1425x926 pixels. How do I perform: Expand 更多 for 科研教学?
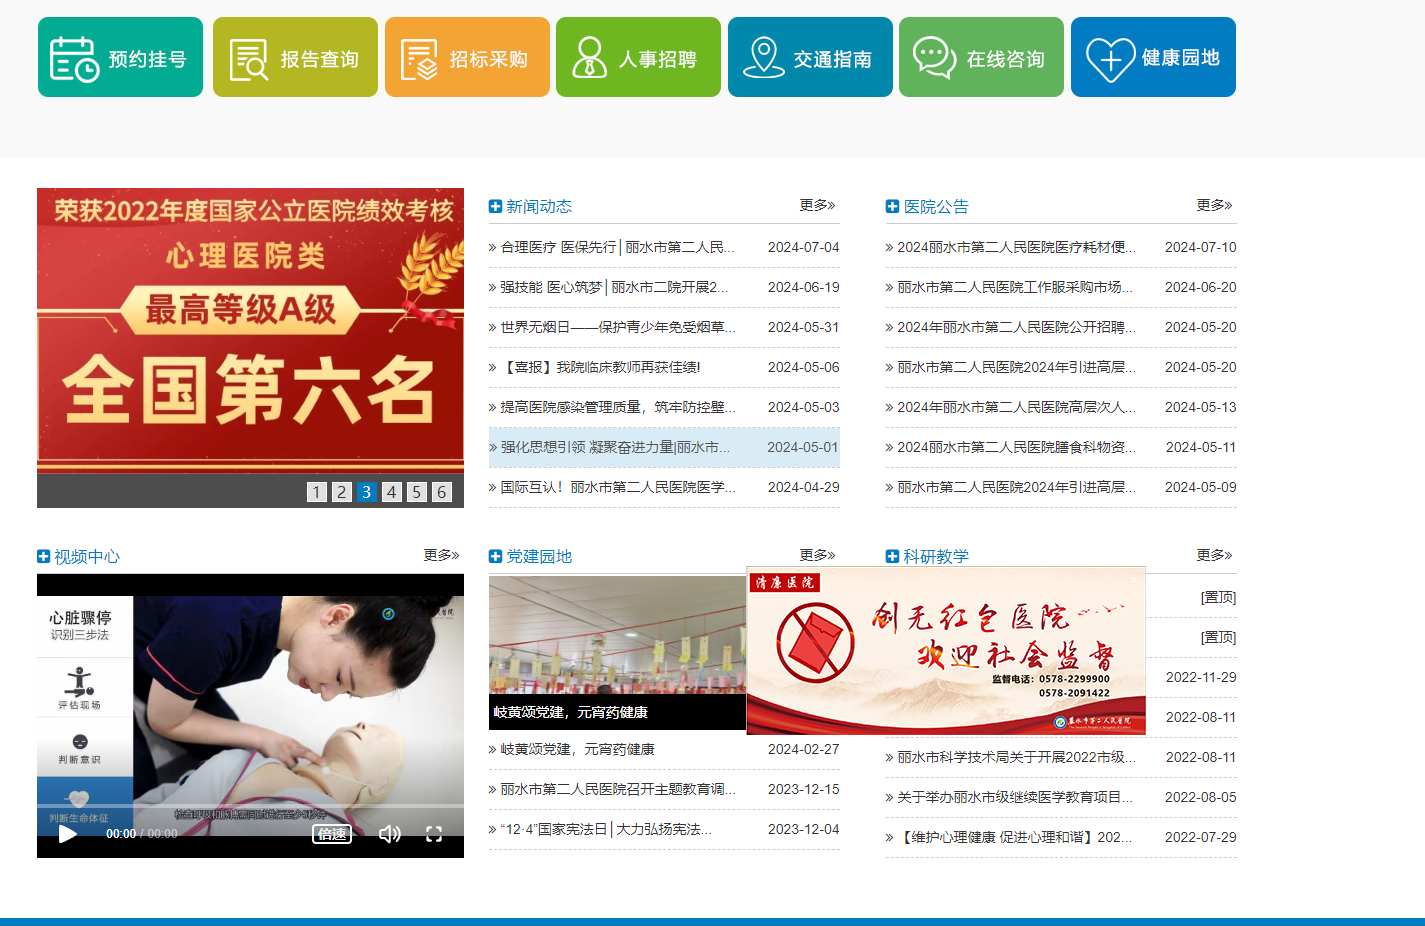(x=1214, y=555)
